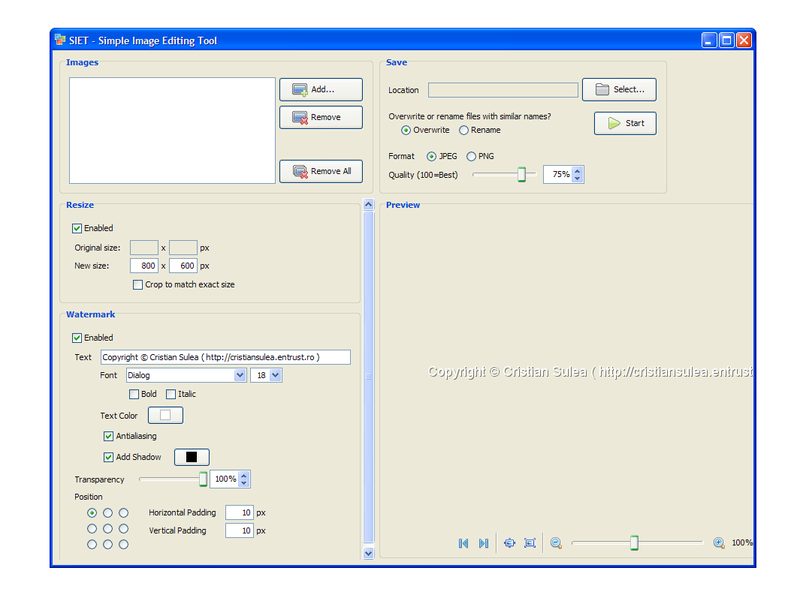Select the bottom-right watermark position radio

coord(123,545)
